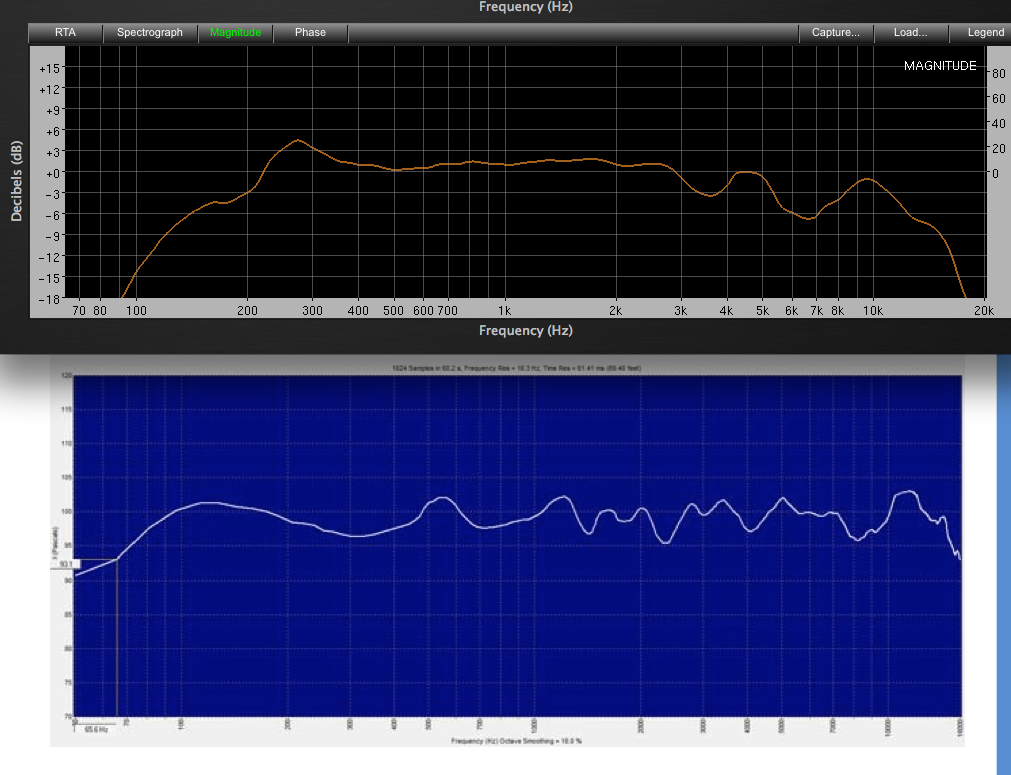Click the +15 decibel axis label
This screenshot has width=1011, height=775.
tap(49, 68)
